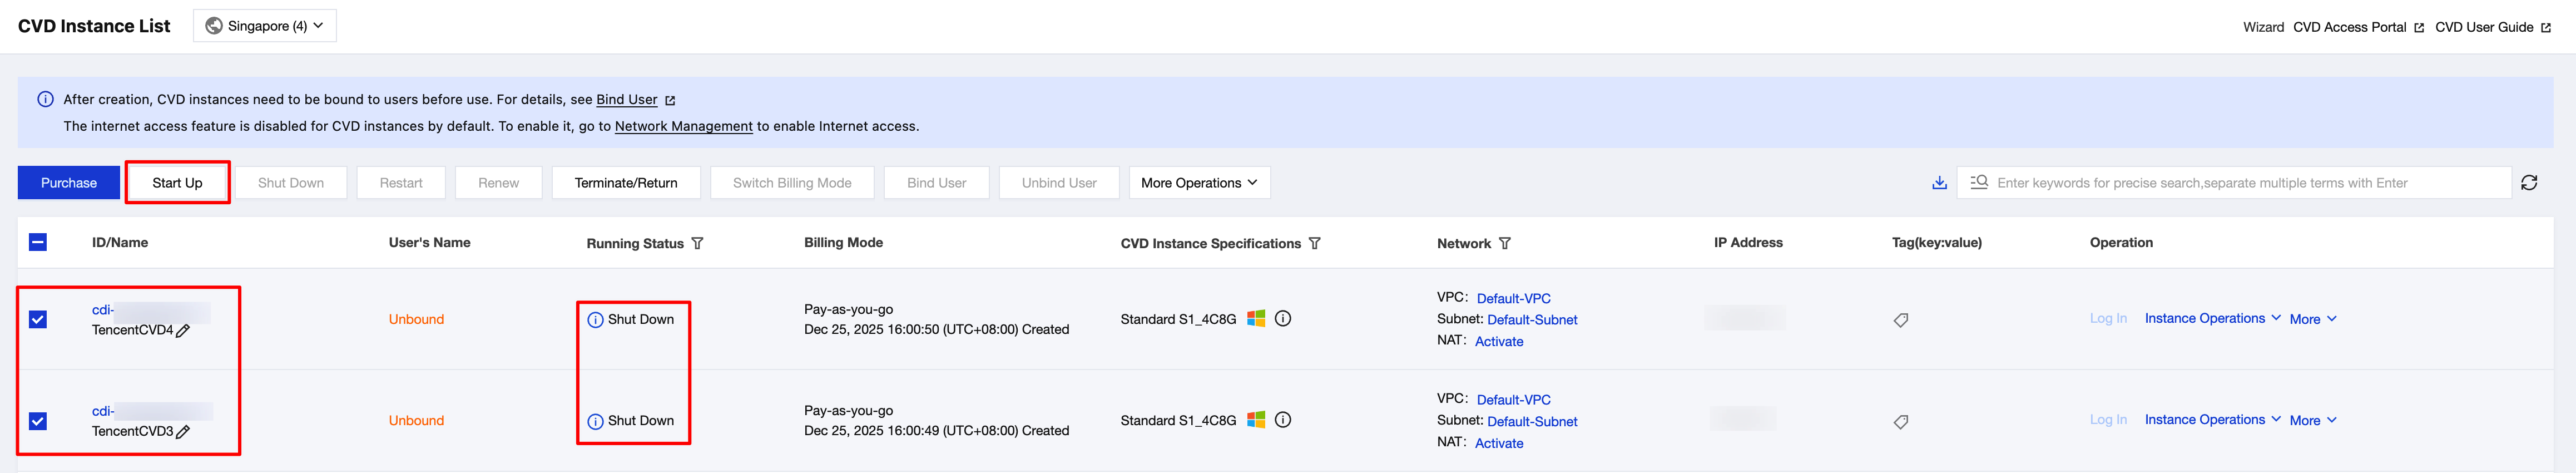This screenshot has width=2576, height=473.
Task: Uncheck the TencentCVD4 instance checkbox
Action: [x=38, y=320]
